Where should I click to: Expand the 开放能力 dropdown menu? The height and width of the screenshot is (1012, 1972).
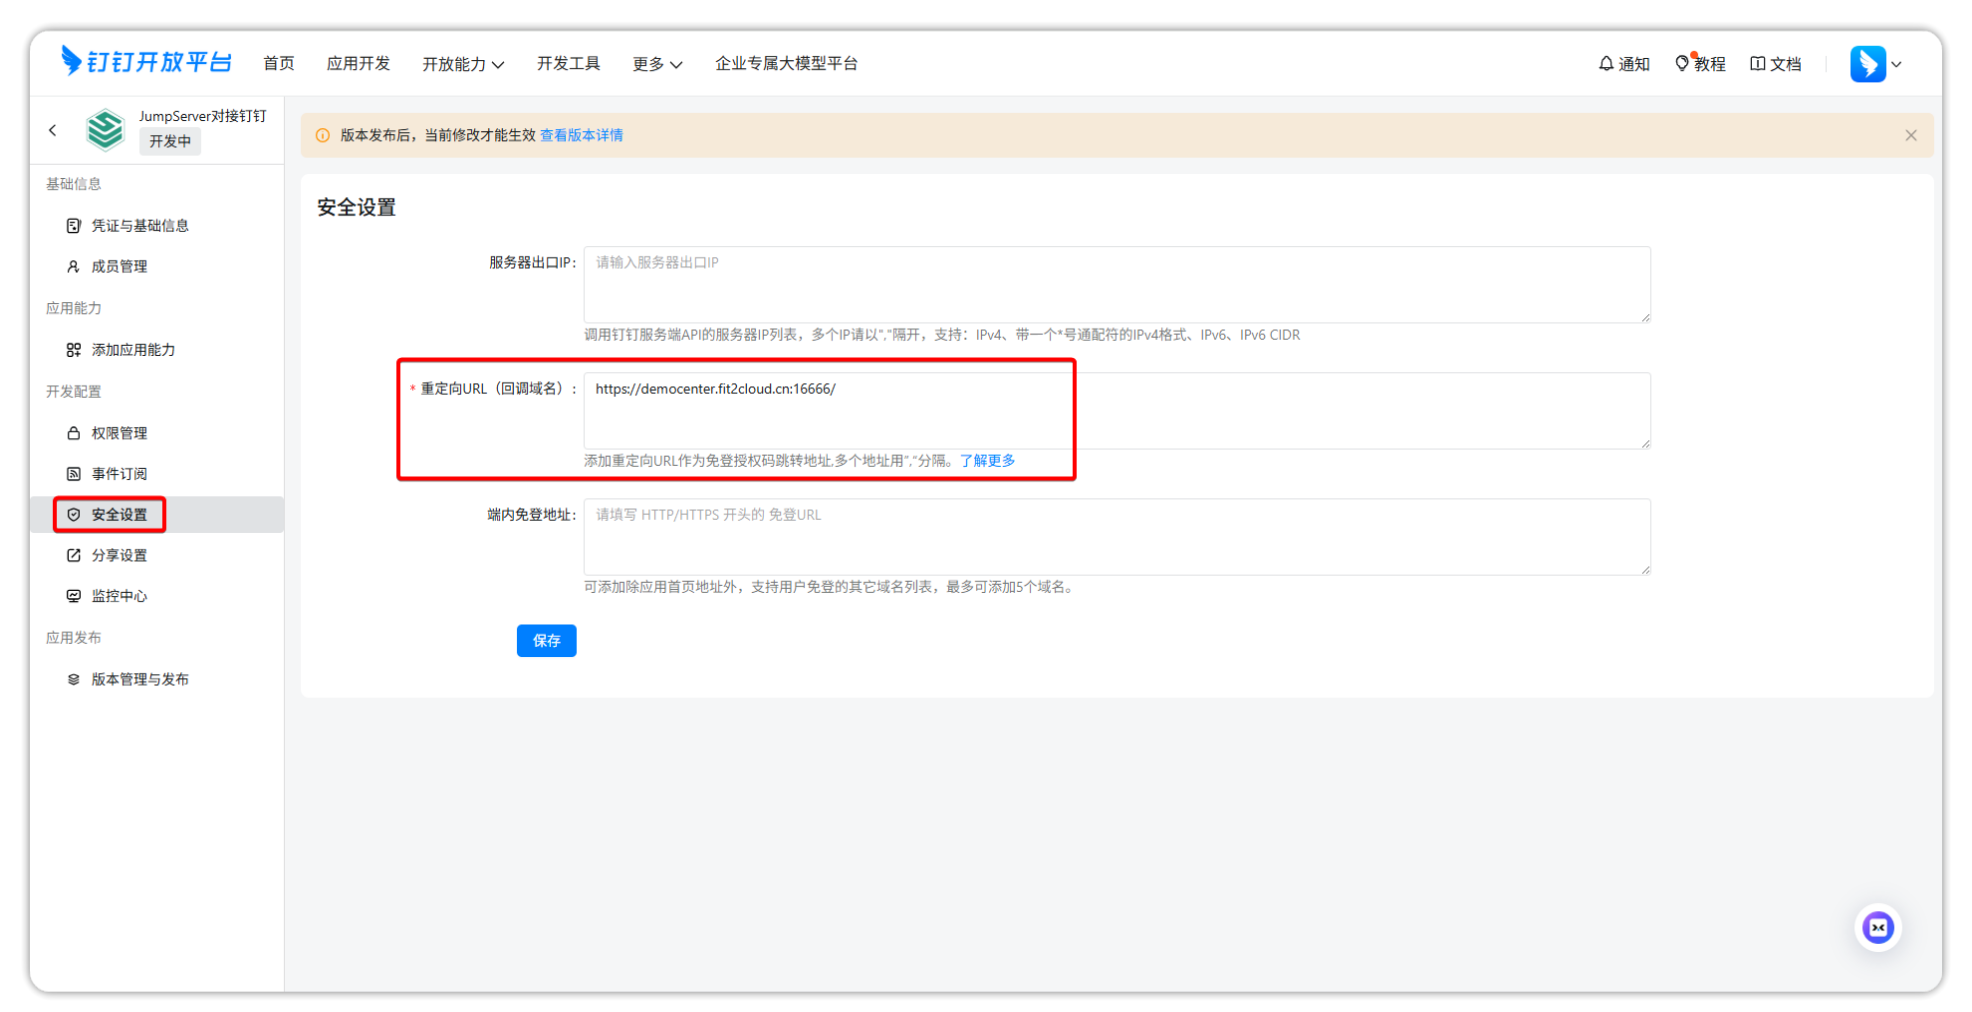[x=462, y=64]
